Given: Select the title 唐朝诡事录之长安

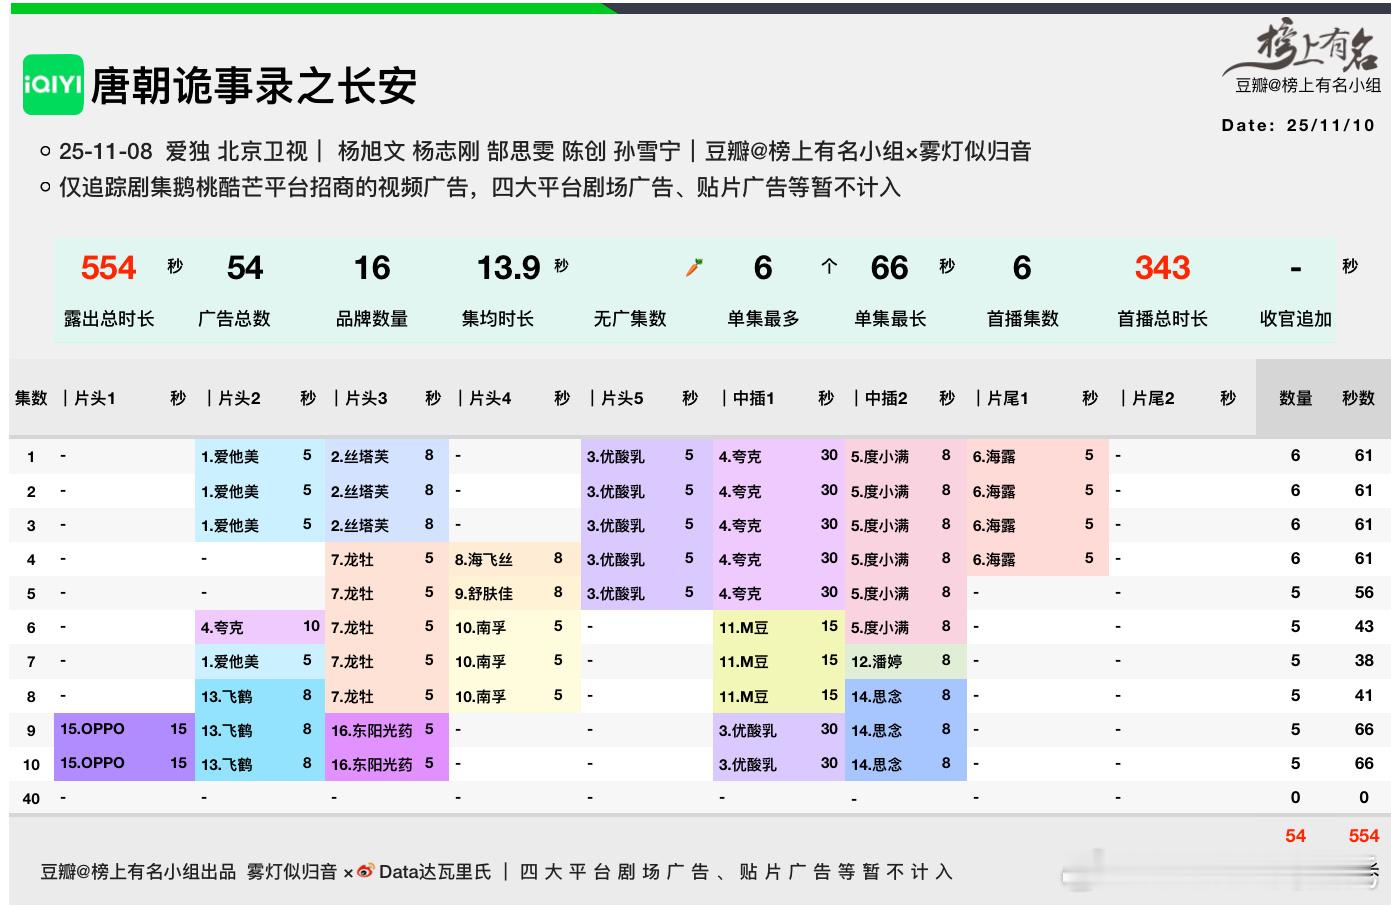Looking at the screenshot, I should click(x=254, y=86).
